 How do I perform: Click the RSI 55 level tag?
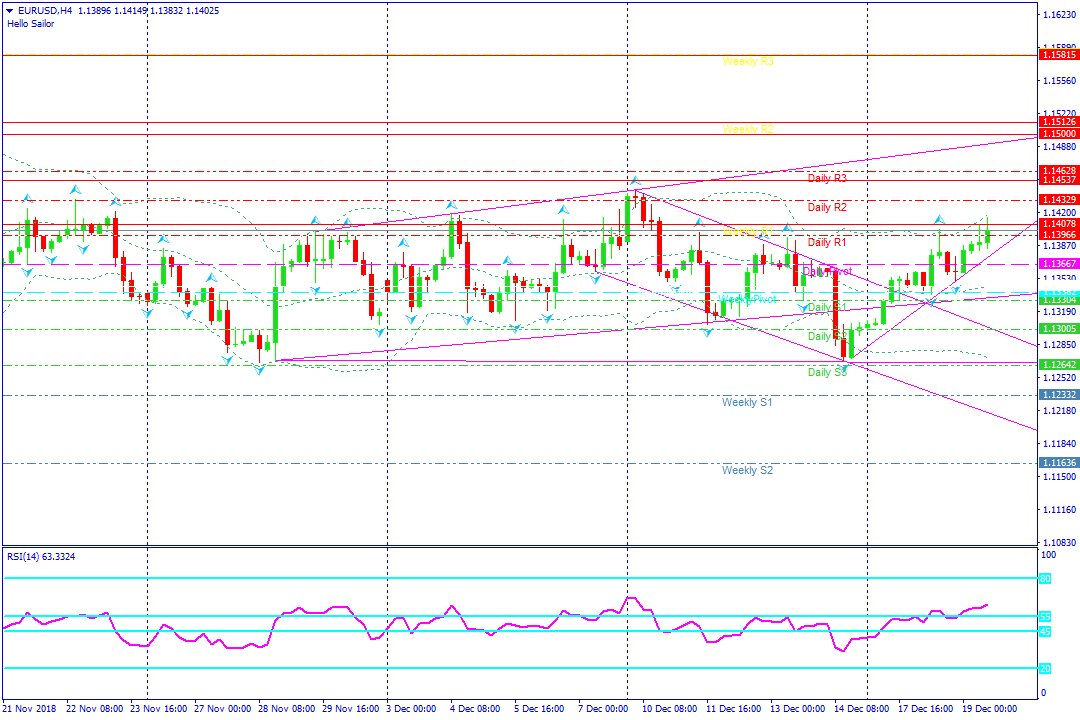pos(1045,617)
